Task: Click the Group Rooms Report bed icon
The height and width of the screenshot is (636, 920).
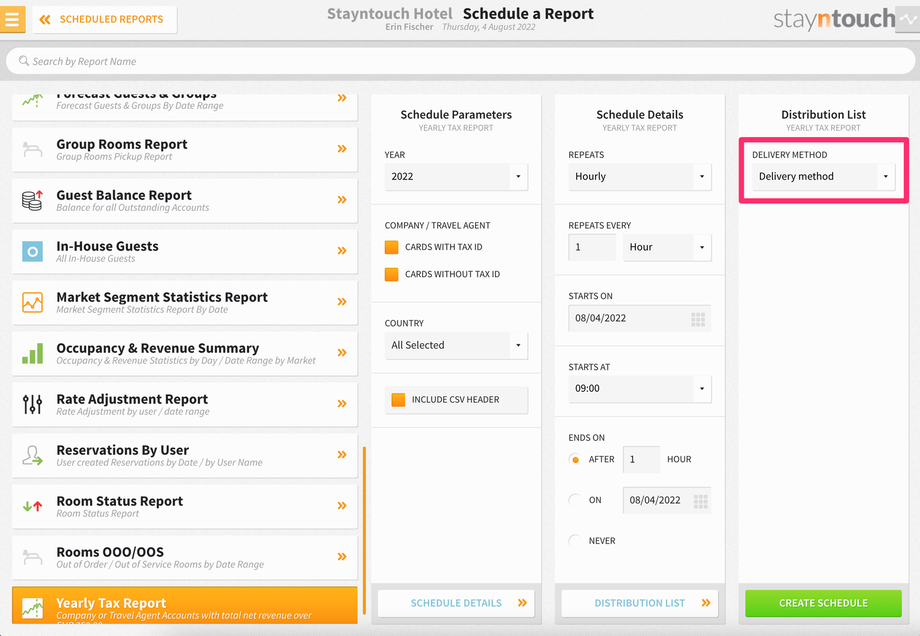Action: 32,150
